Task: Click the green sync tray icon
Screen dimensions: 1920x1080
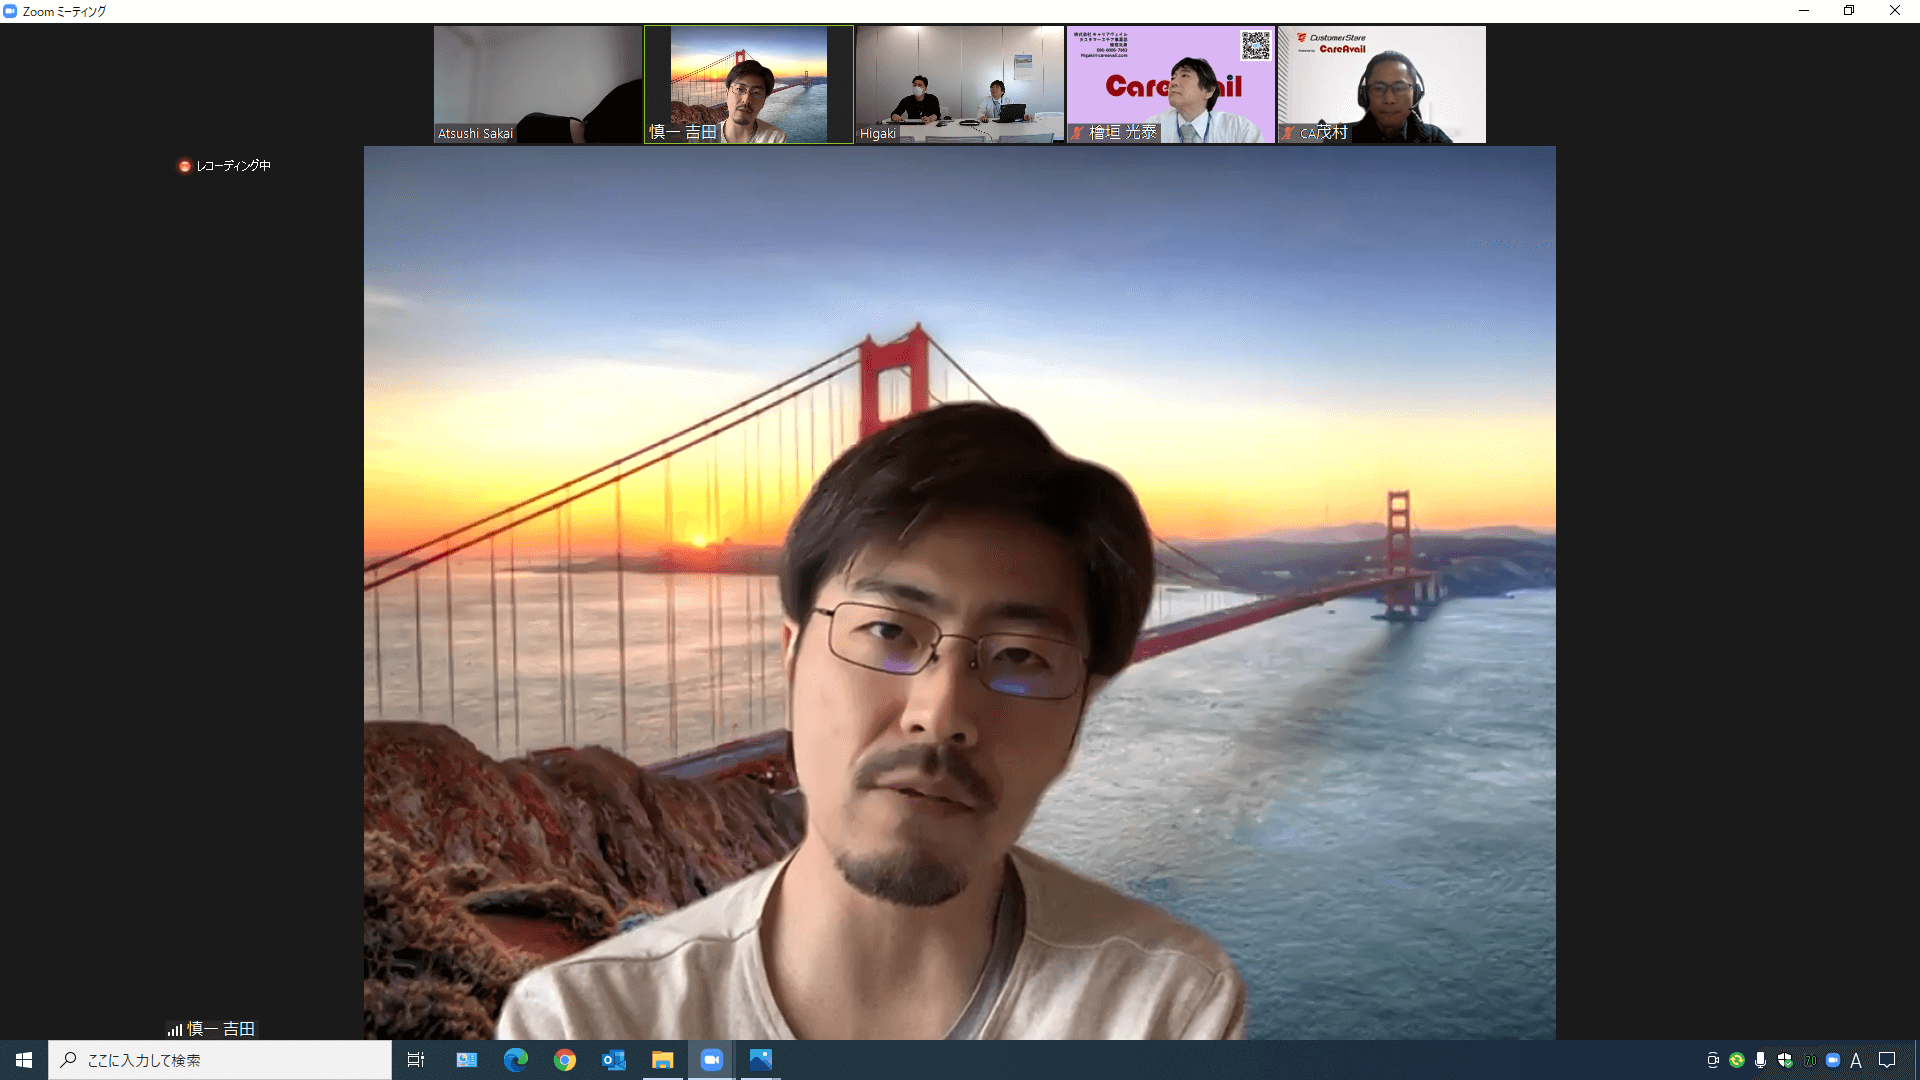Action: coord(1737,1060)
